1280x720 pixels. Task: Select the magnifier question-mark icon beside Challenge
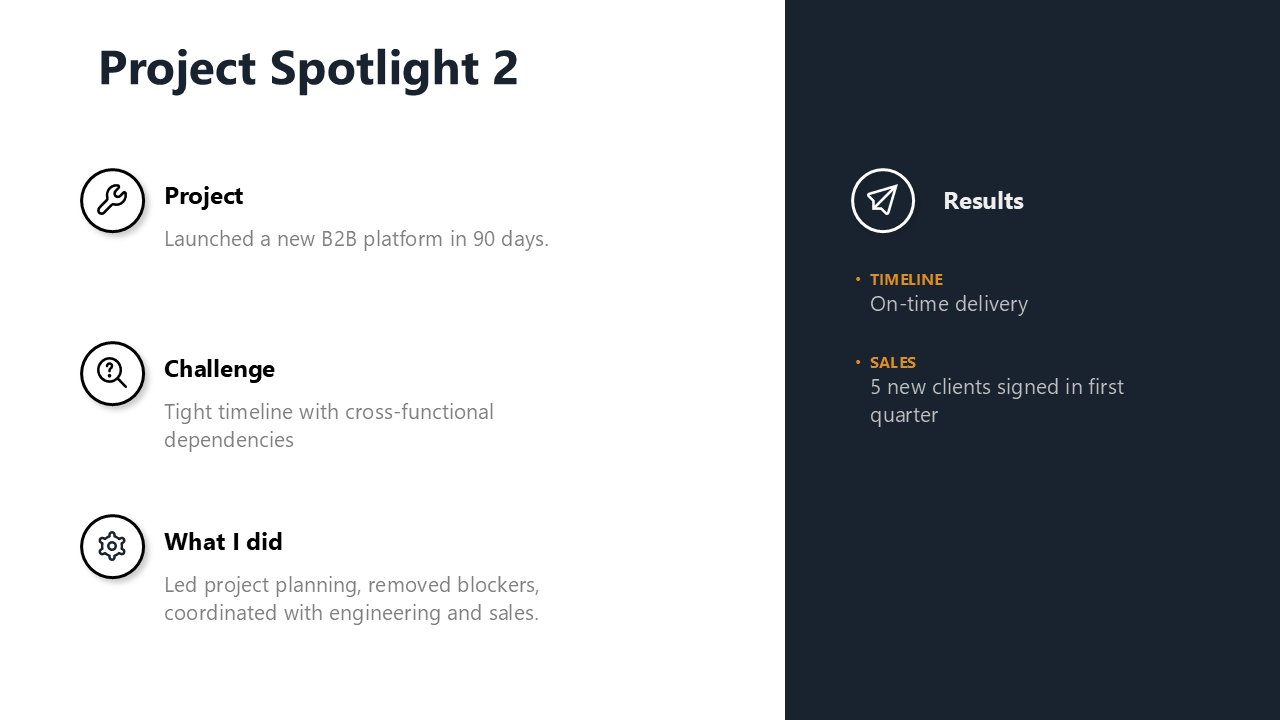point(112,373)
